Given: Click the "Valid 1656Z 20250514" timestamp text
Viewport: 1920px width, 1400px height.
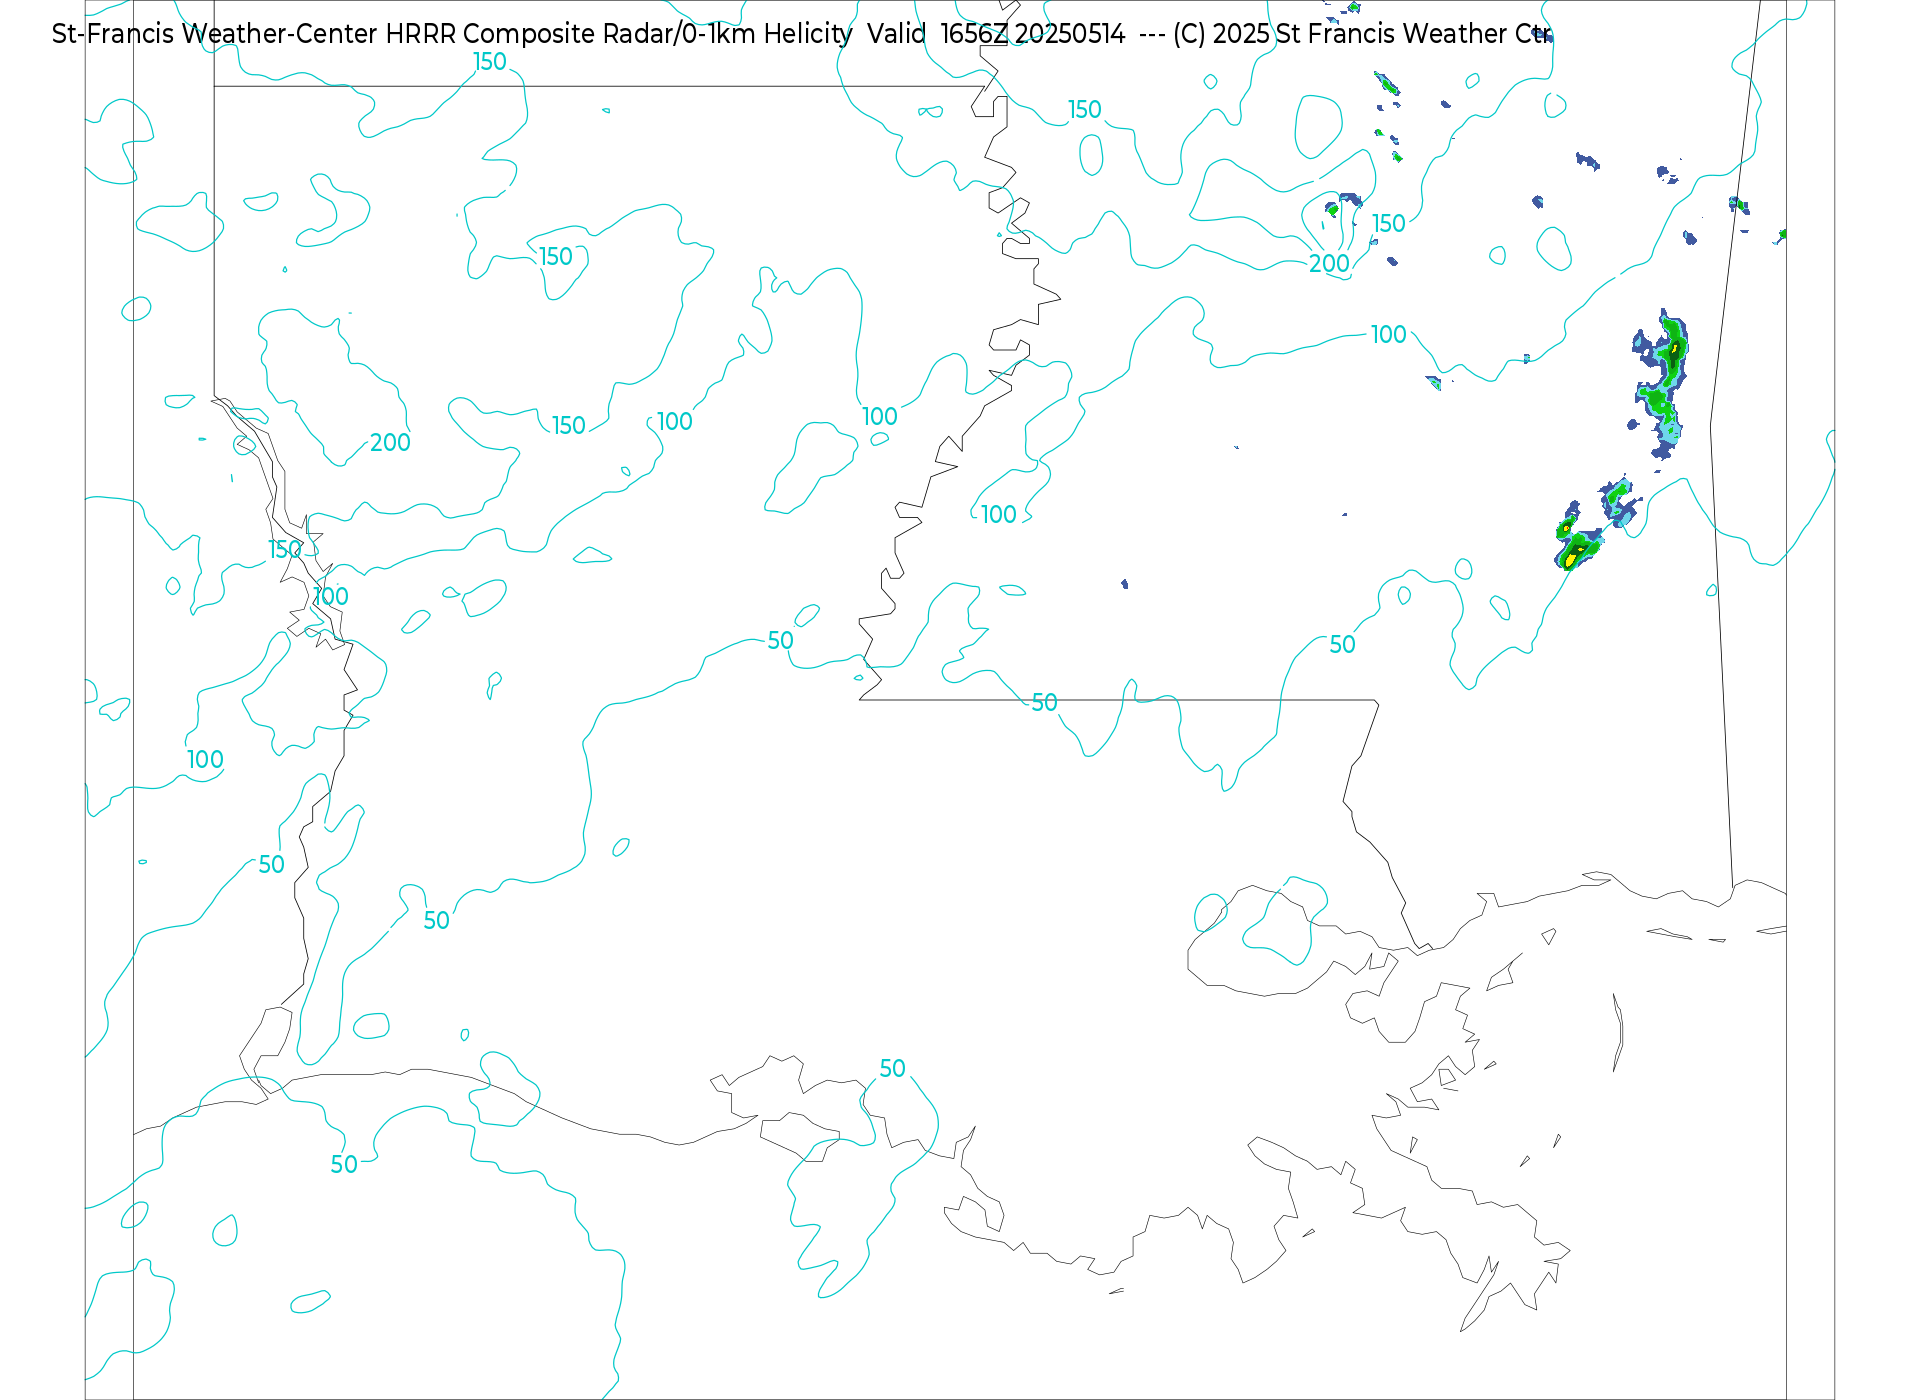Looking at the screenshot, I should (x=996, y=34).
